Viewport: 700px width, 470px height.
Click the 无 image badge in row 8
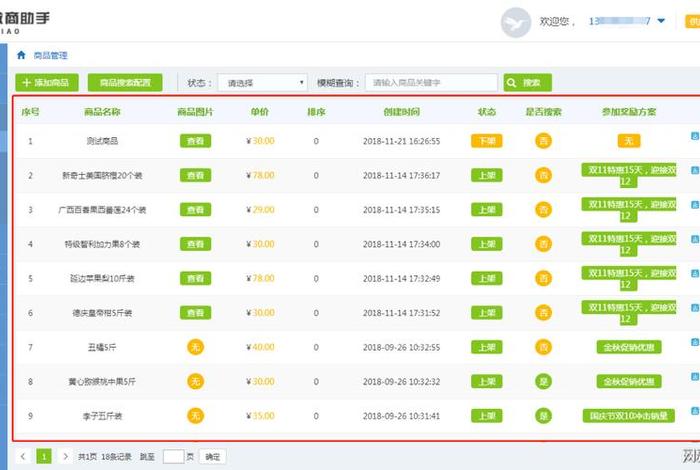click(x=196, y=381)
